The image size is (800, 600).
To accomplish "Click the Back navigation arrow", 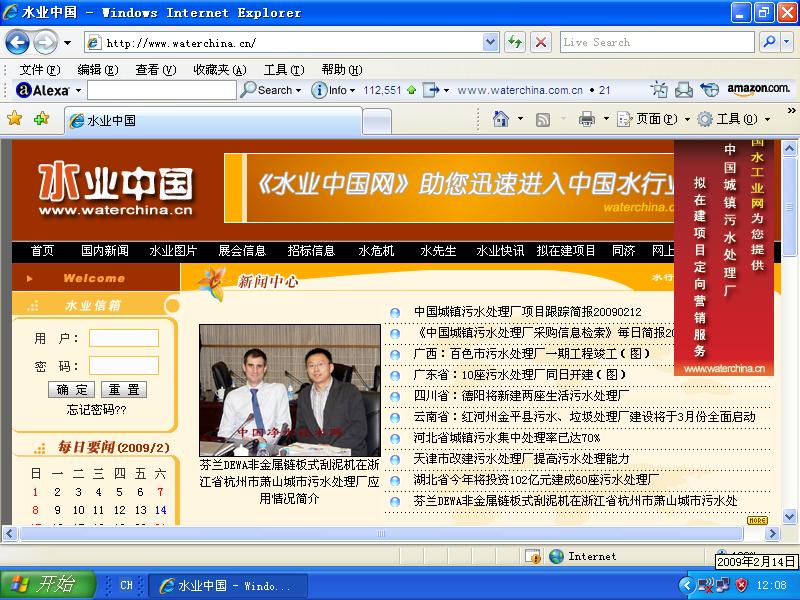I will coord(16,42).
